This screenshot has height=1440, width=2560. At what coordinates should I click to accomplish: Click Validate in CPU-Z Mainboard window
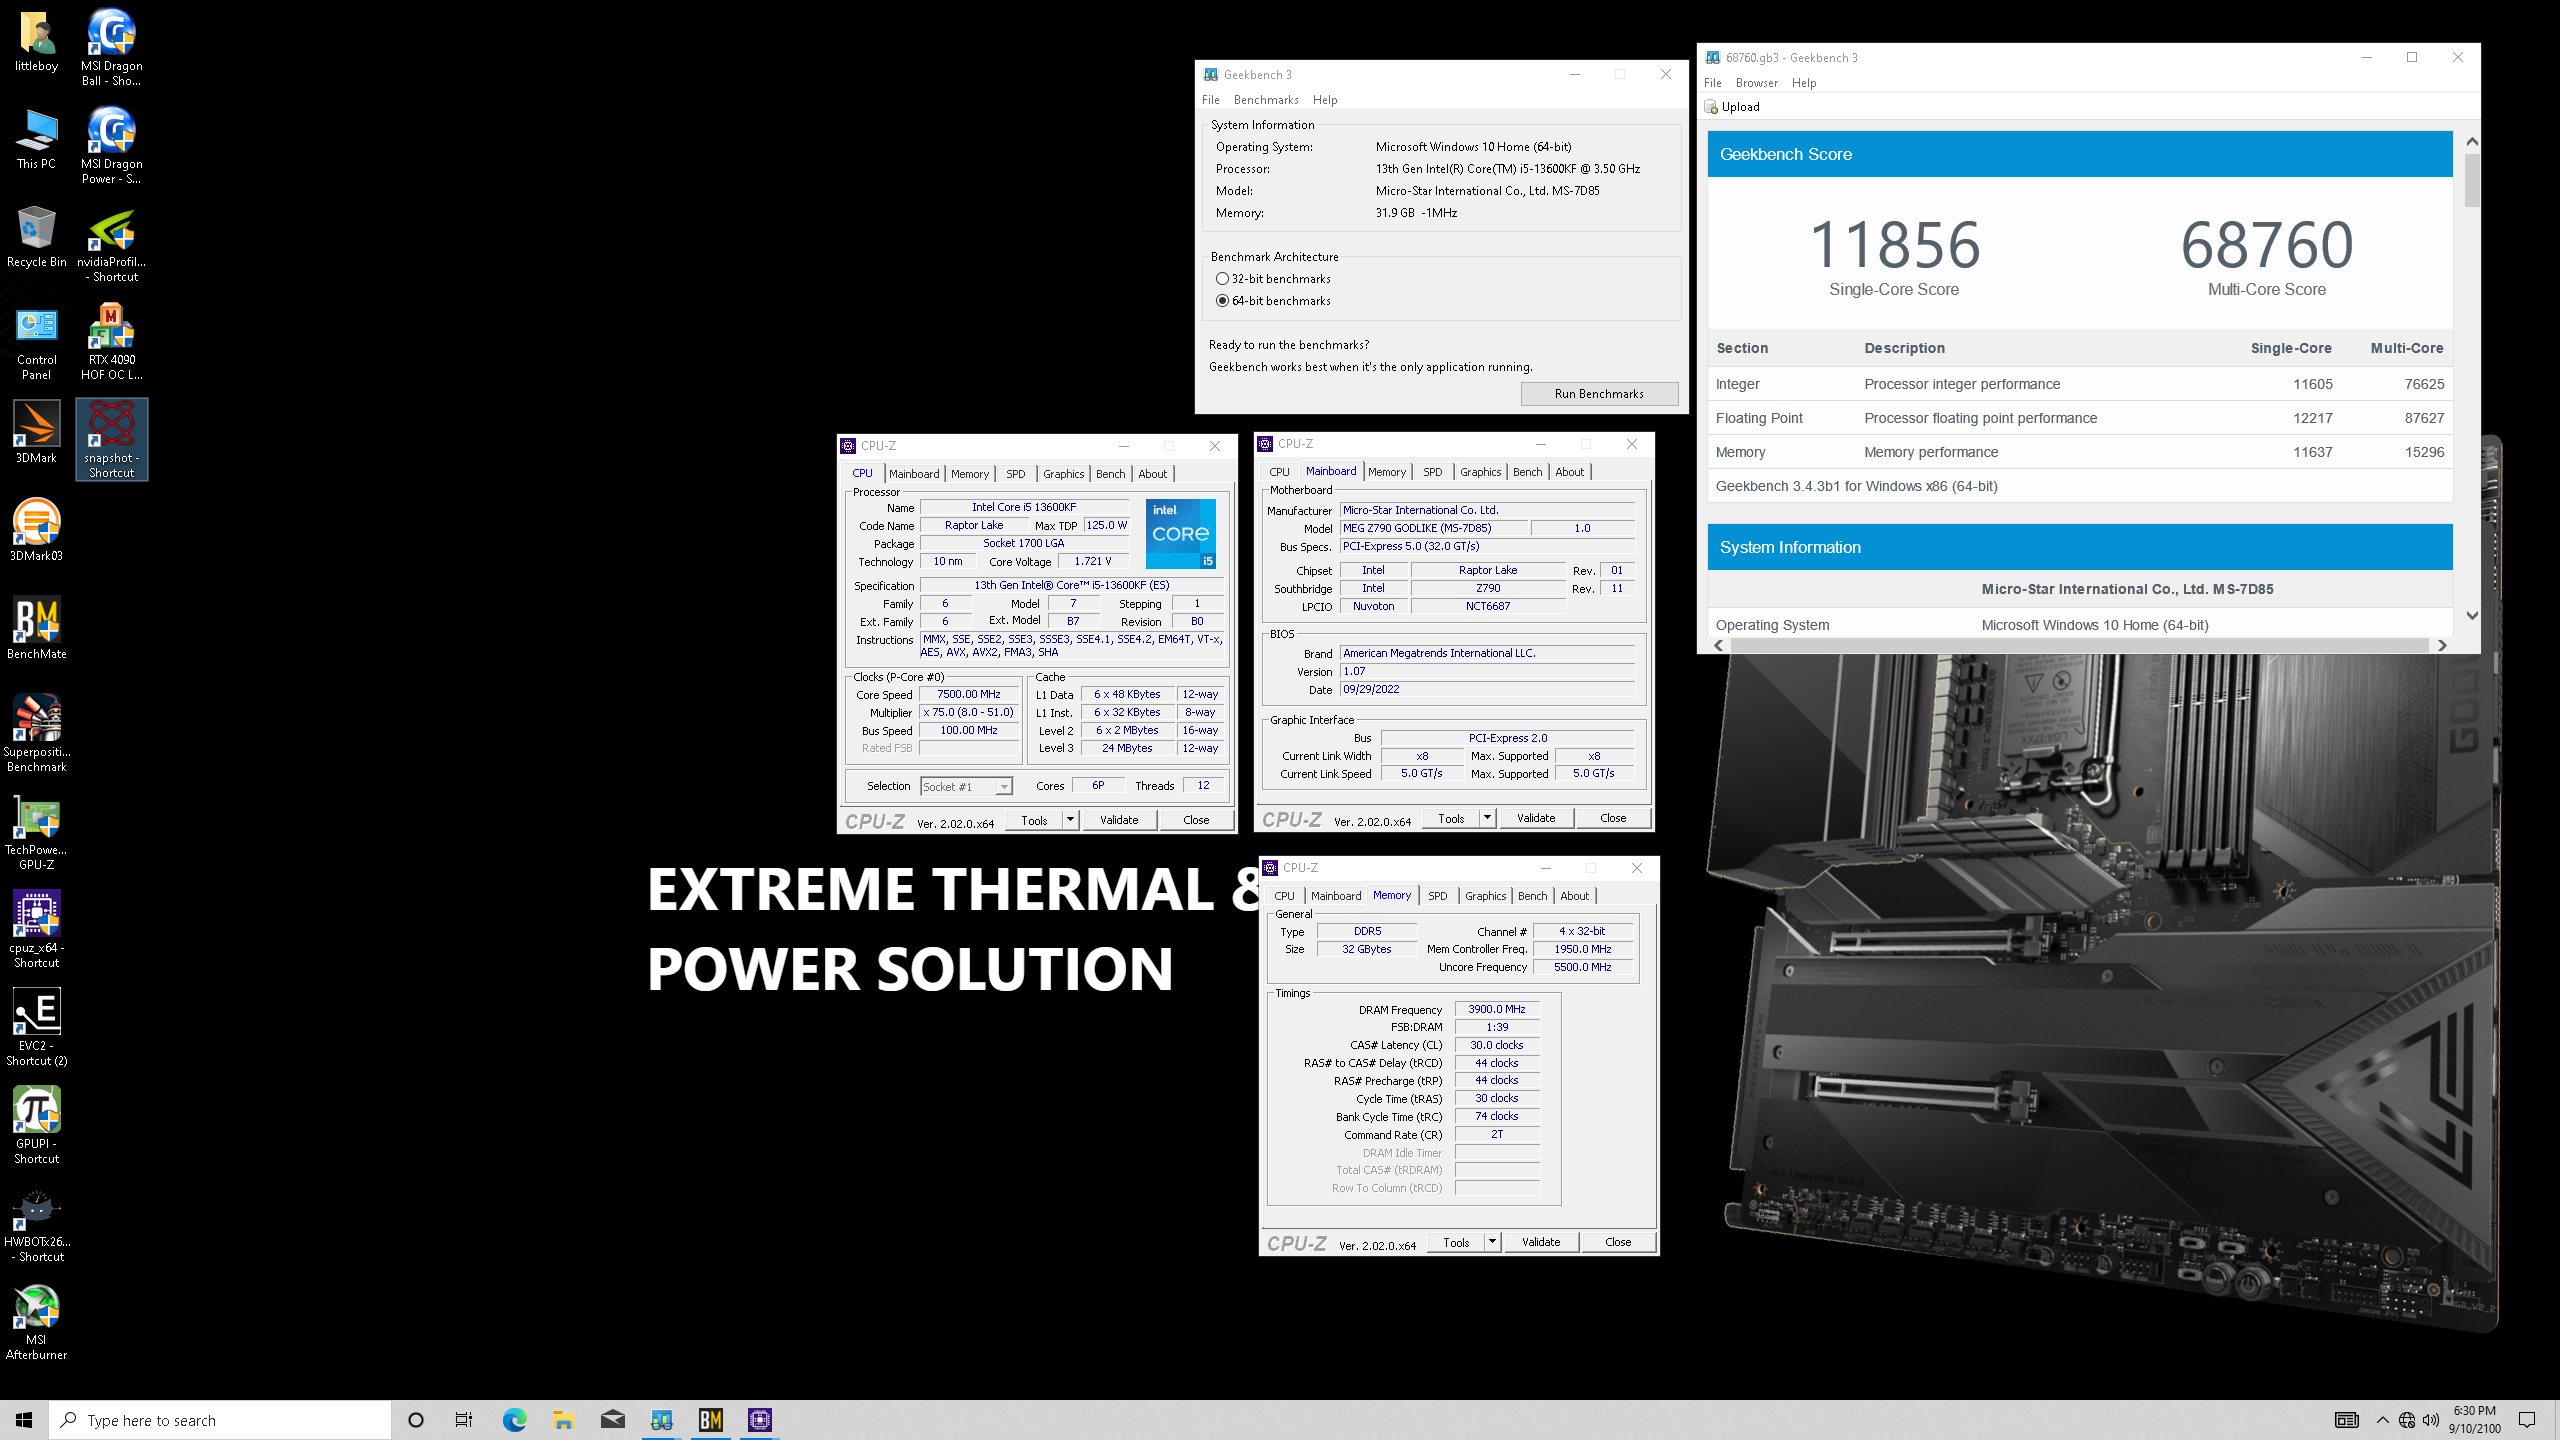pyautogui.click(x=1536, y=818)
